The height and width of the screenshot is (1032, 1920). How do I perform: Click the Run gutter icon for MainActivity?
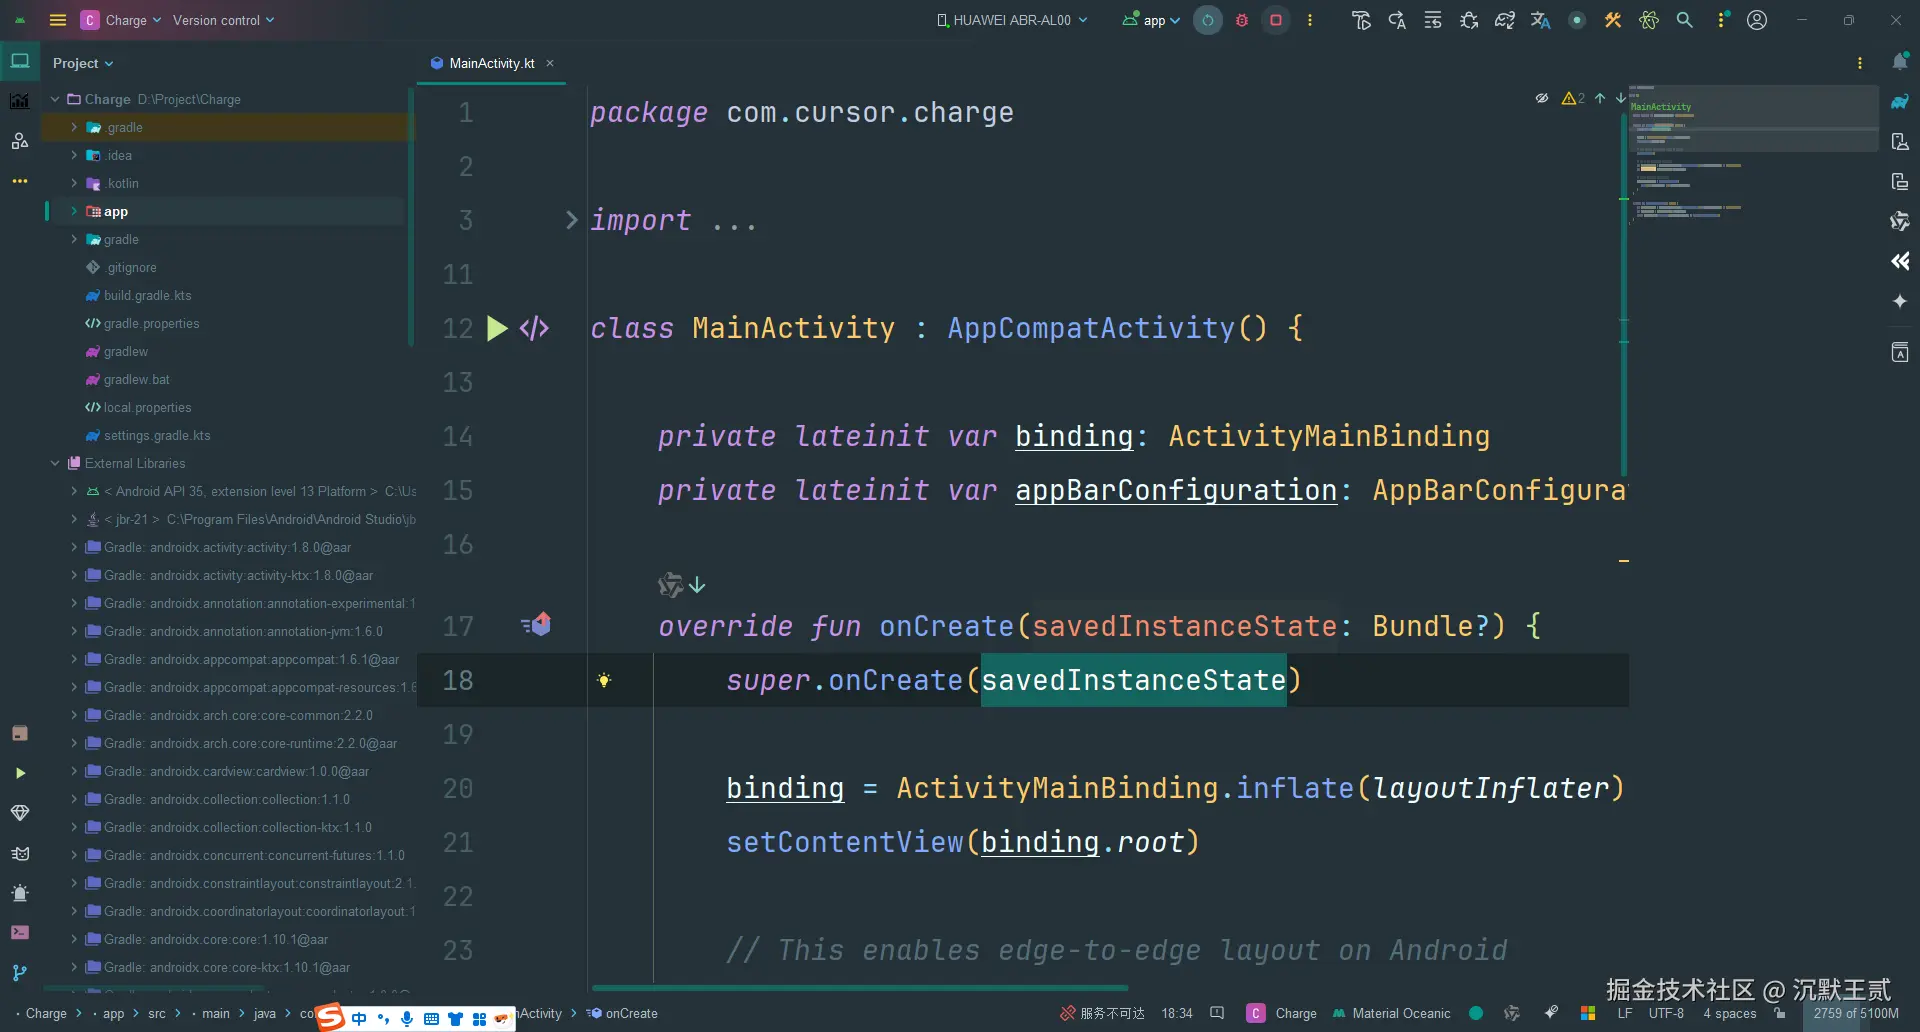(x=497, y=328)
